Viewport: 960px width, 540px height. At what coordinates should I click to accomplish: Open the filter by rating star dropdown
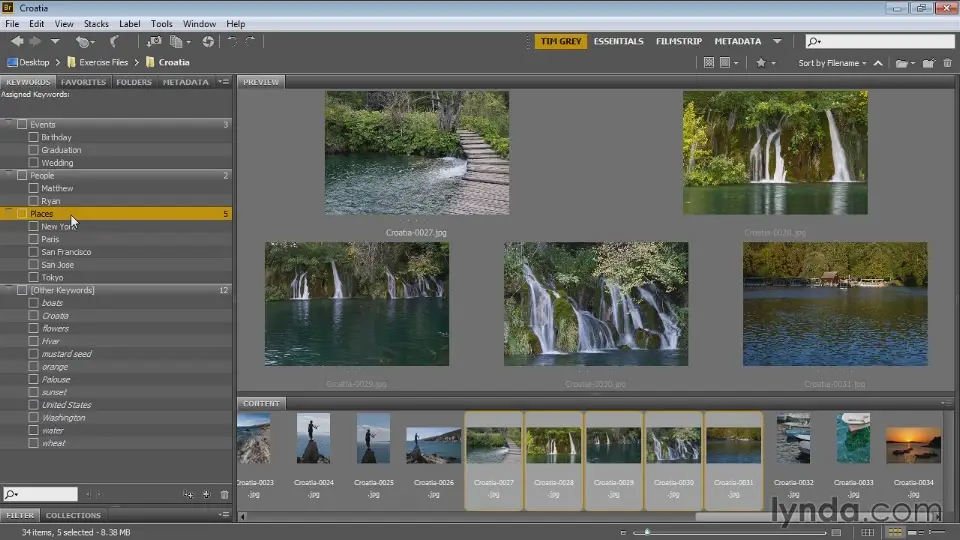764,63
